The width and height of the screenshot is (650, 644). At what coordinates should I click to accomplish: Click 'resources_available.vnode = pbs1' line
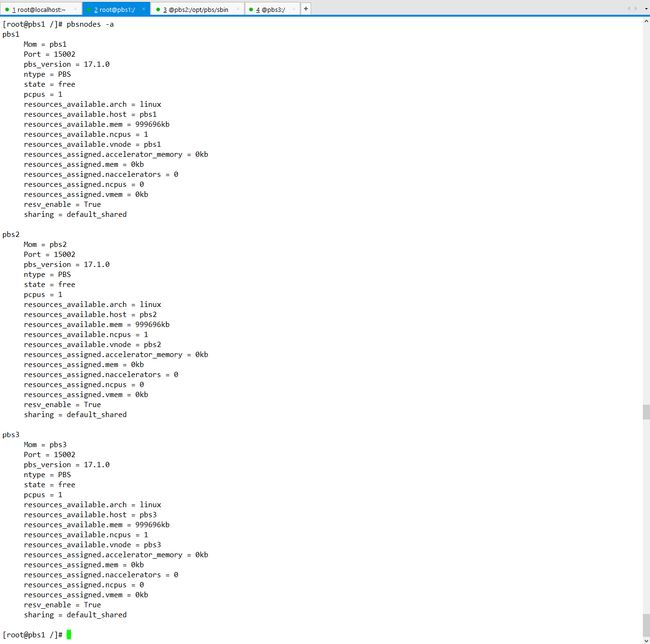[x=92, y=144]
